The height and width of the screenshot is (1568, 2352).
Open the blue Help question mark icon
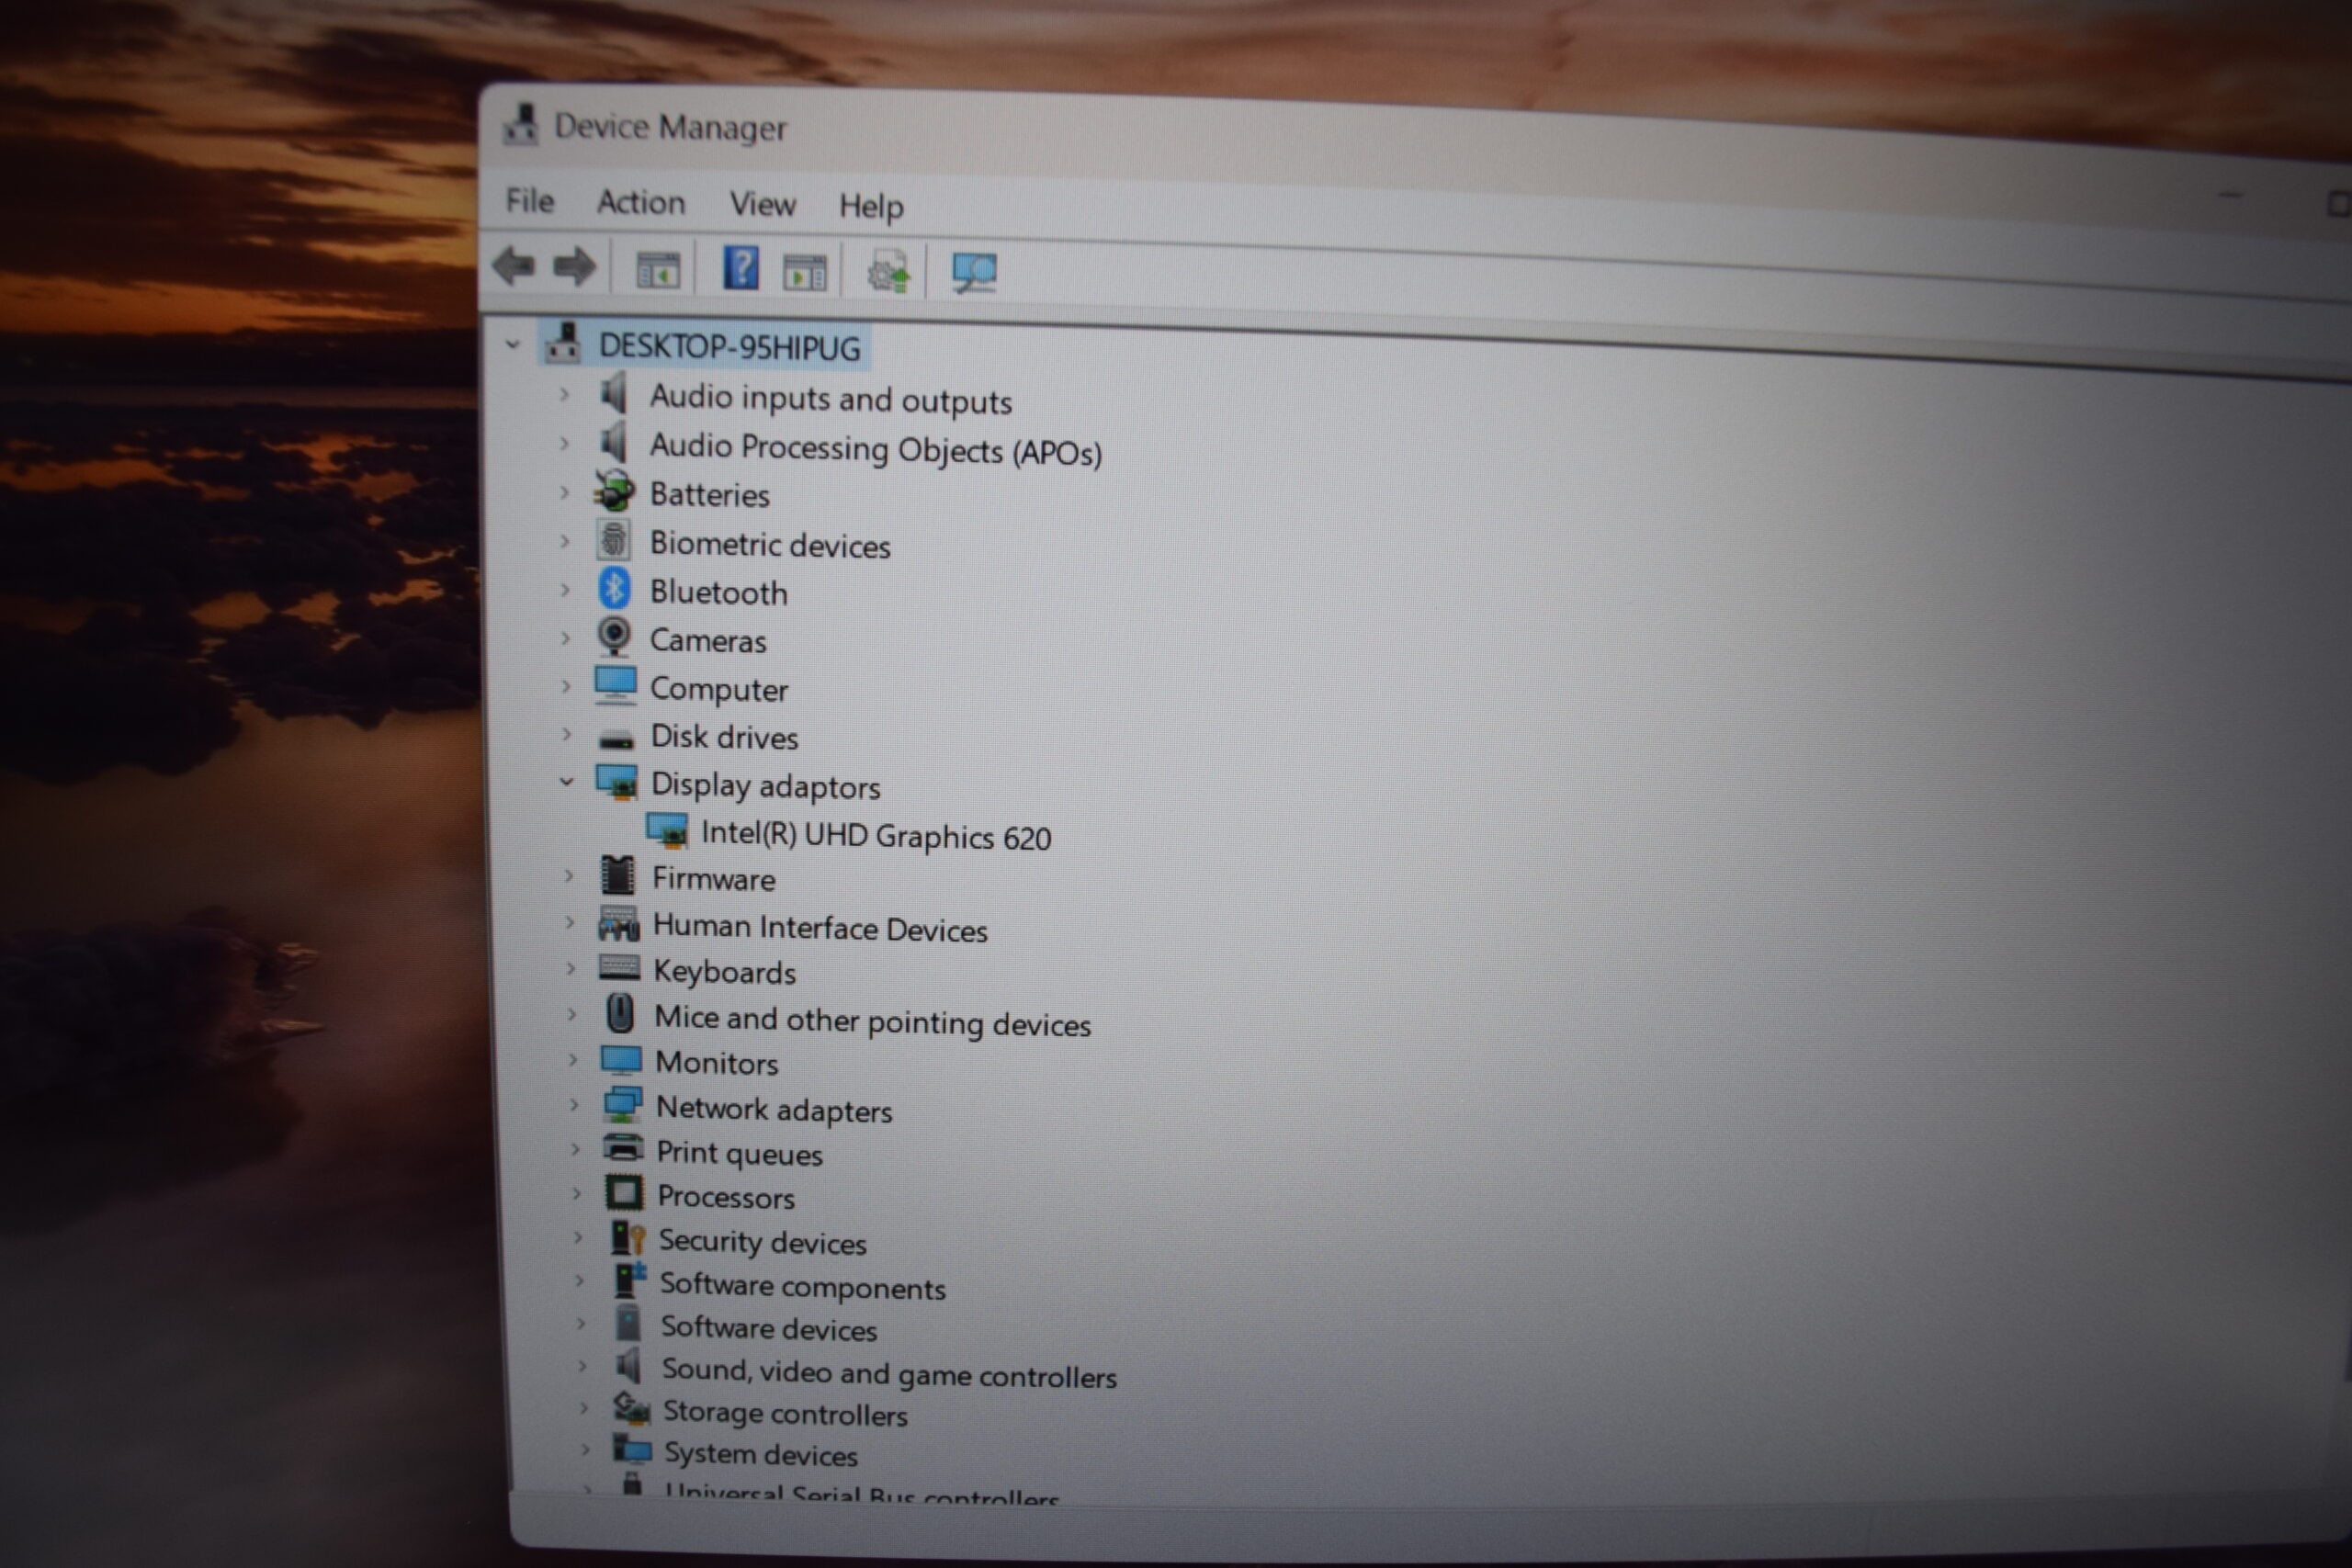(741, 268)
